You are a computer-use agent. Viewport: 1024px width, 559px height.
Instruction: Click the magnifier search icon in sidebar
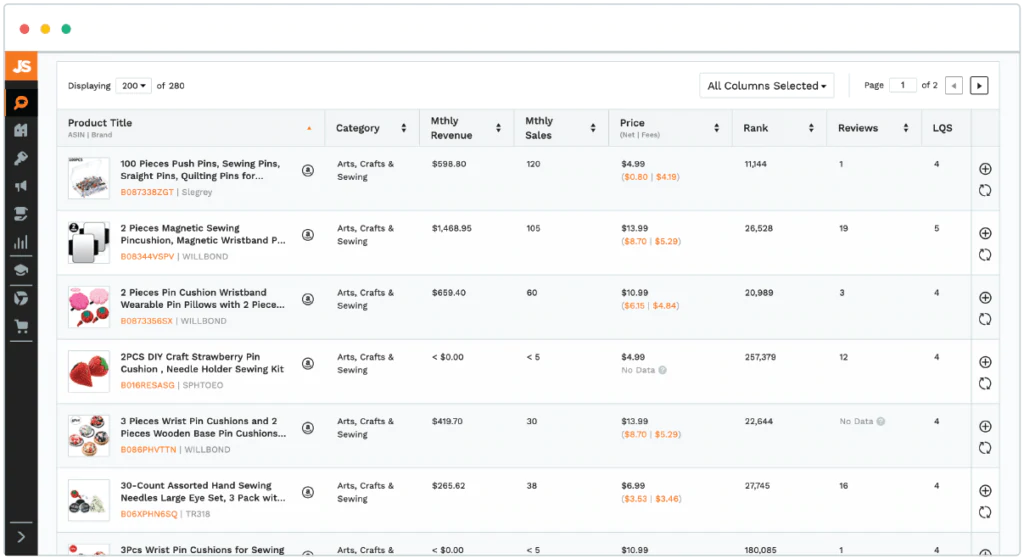click(20, 103)
